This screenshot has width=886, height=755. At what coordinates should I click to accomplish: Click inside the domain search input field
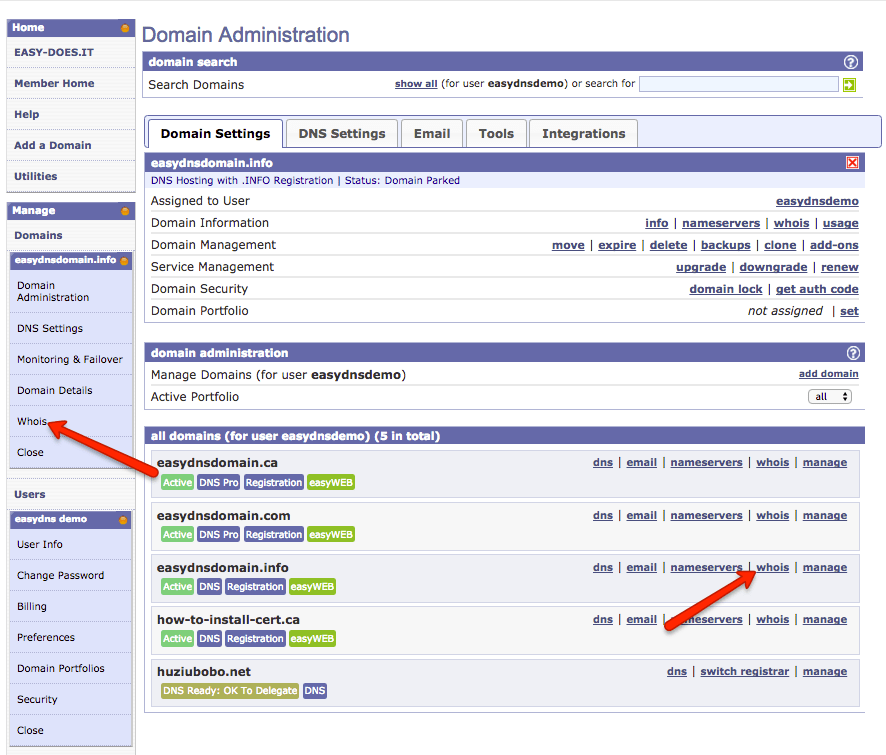click(x=738, y=84)
